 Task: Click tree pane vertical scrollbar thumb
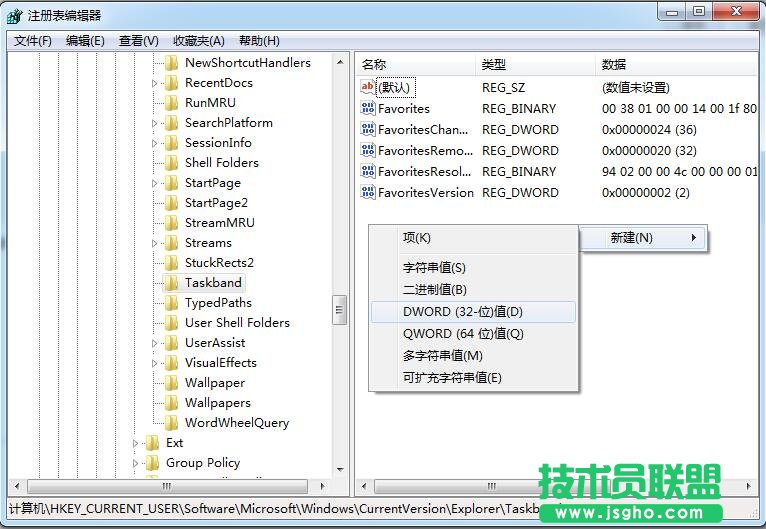point(340,310)
